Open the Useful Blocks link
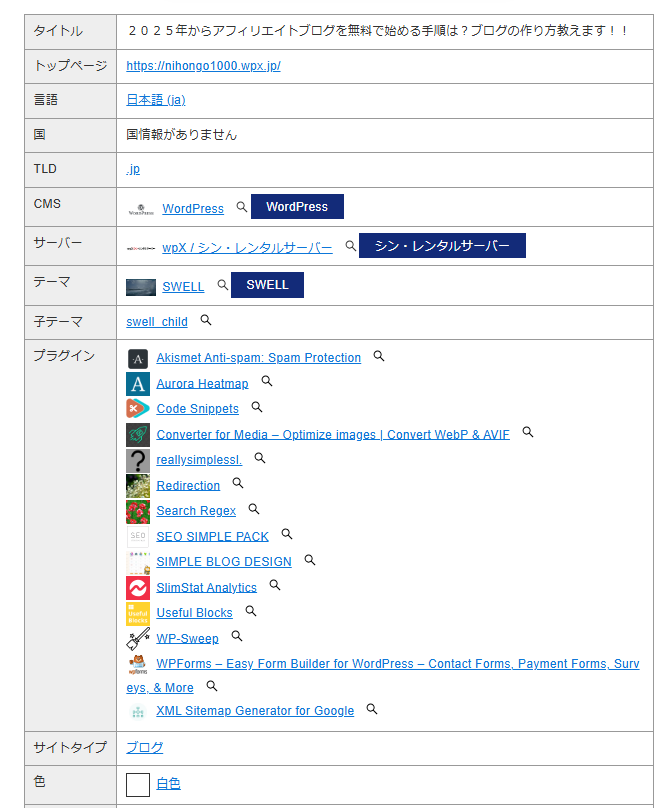This screenshot has width=672, height=808. pos(195,613)
